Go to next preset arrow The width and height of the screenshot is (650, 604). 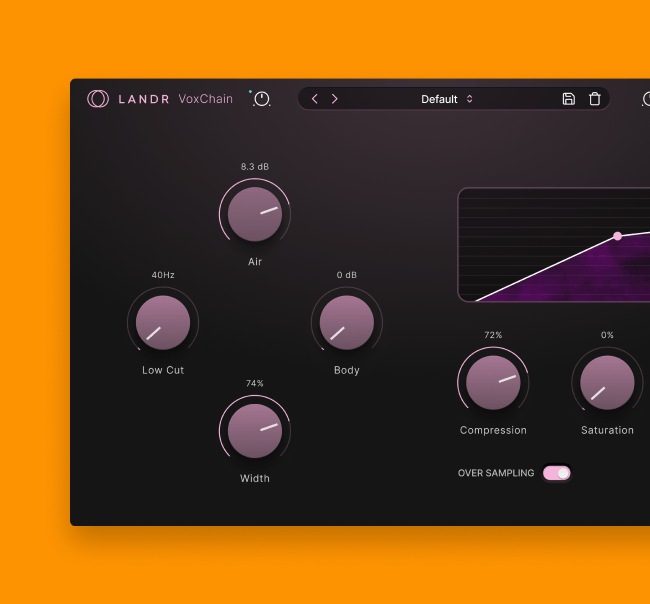[x=335, y=99]
